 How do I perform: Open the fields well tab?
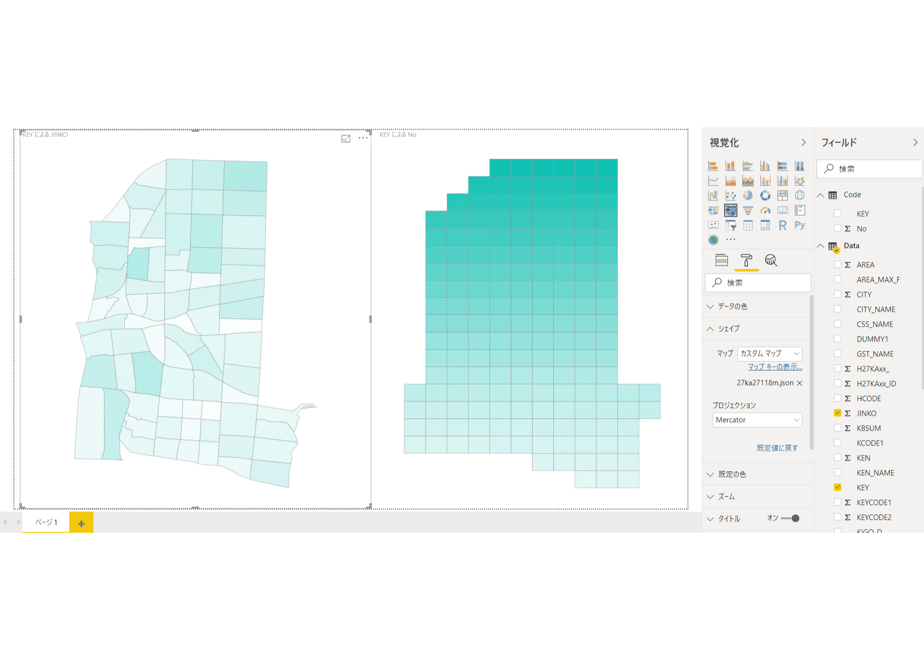[721, 260]
